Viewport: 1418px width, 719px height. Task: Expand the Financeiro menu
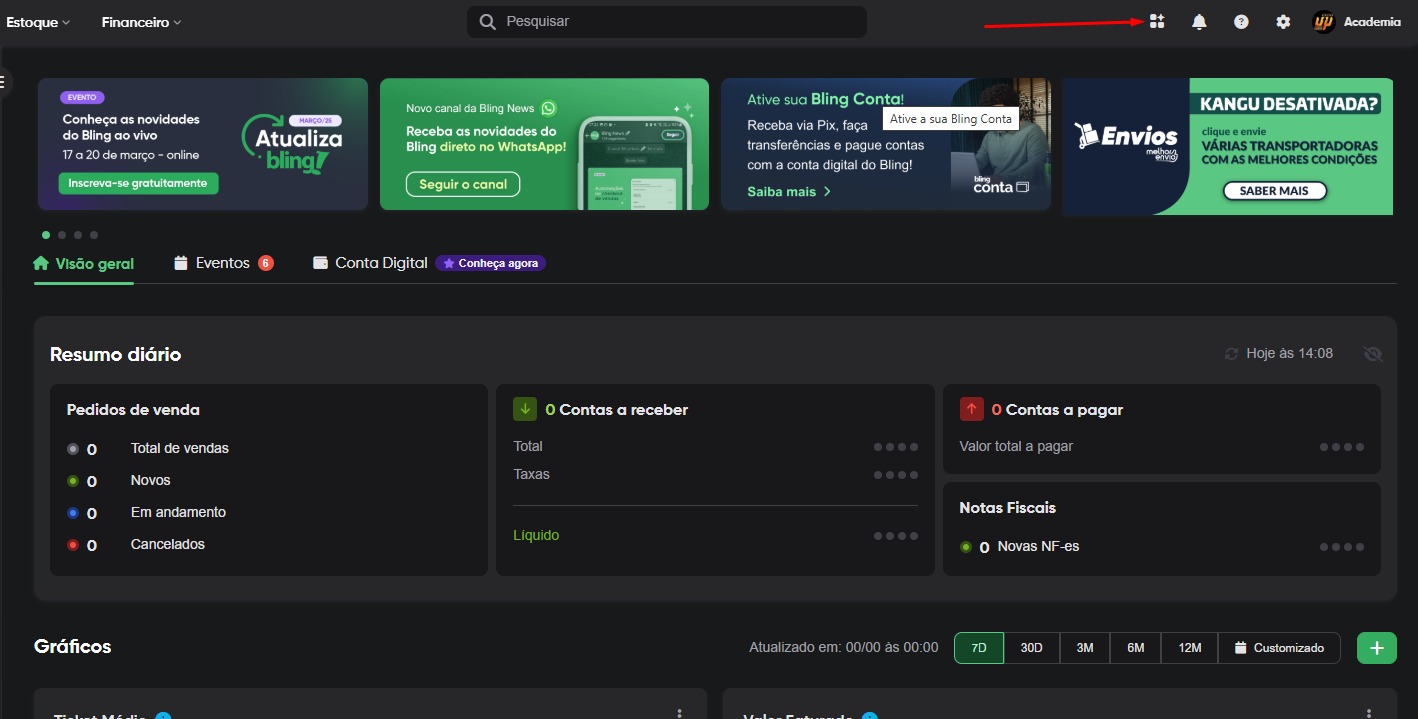click(141, 22)
